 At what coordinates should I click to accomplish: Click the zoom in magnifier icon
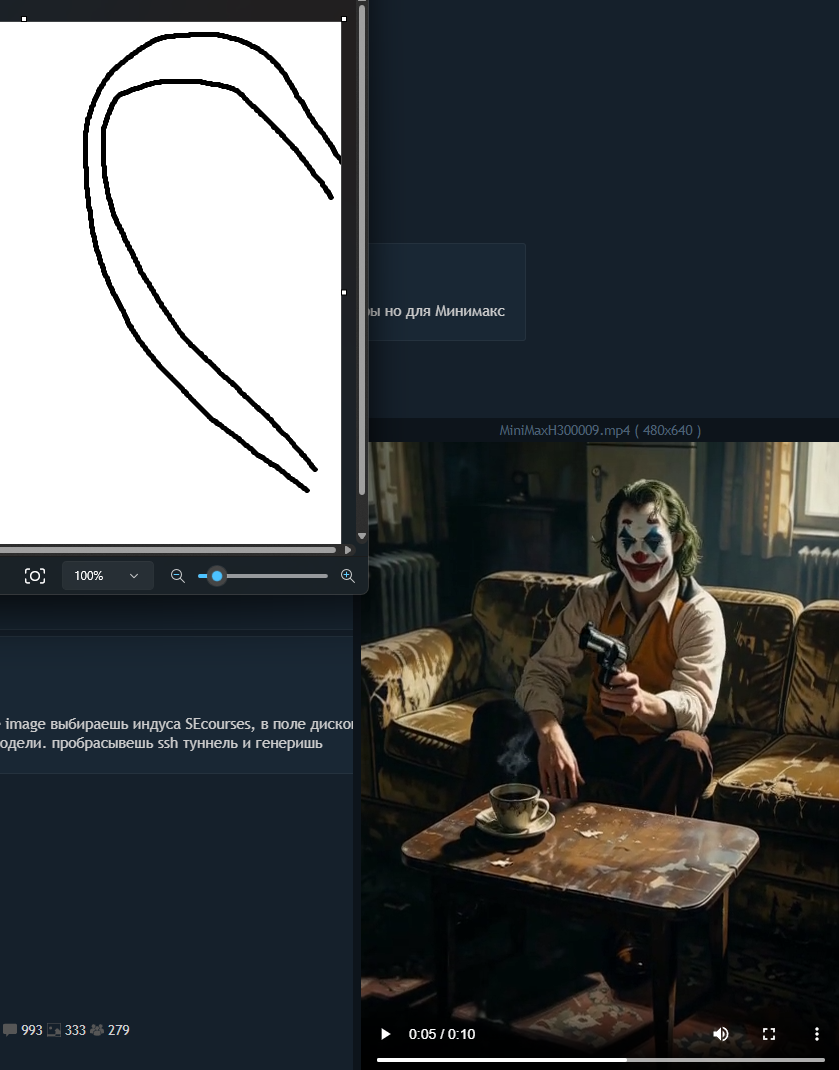pos(347,576)
